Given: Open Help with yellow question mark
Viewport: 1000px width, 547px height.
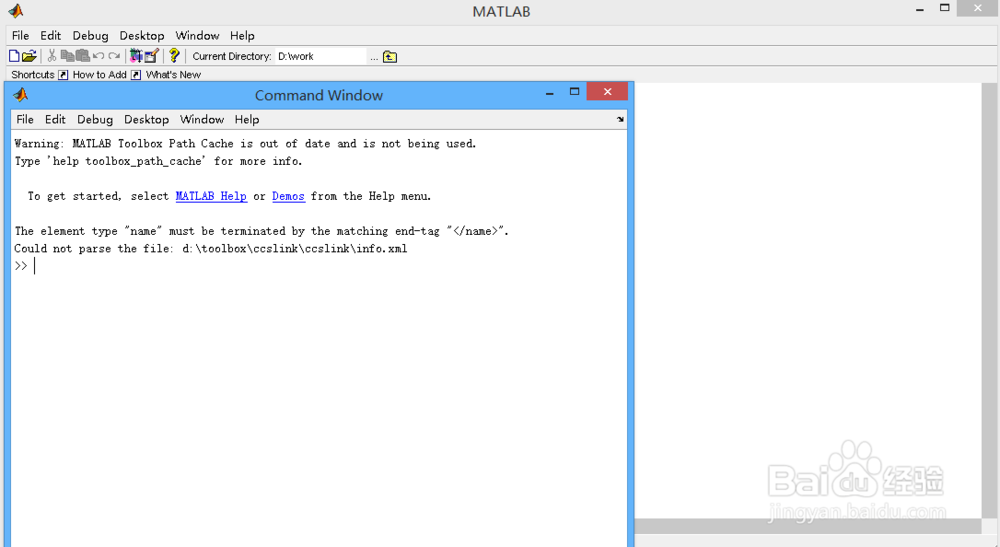Looking at the screenshot, I should [x=173, y=56].
